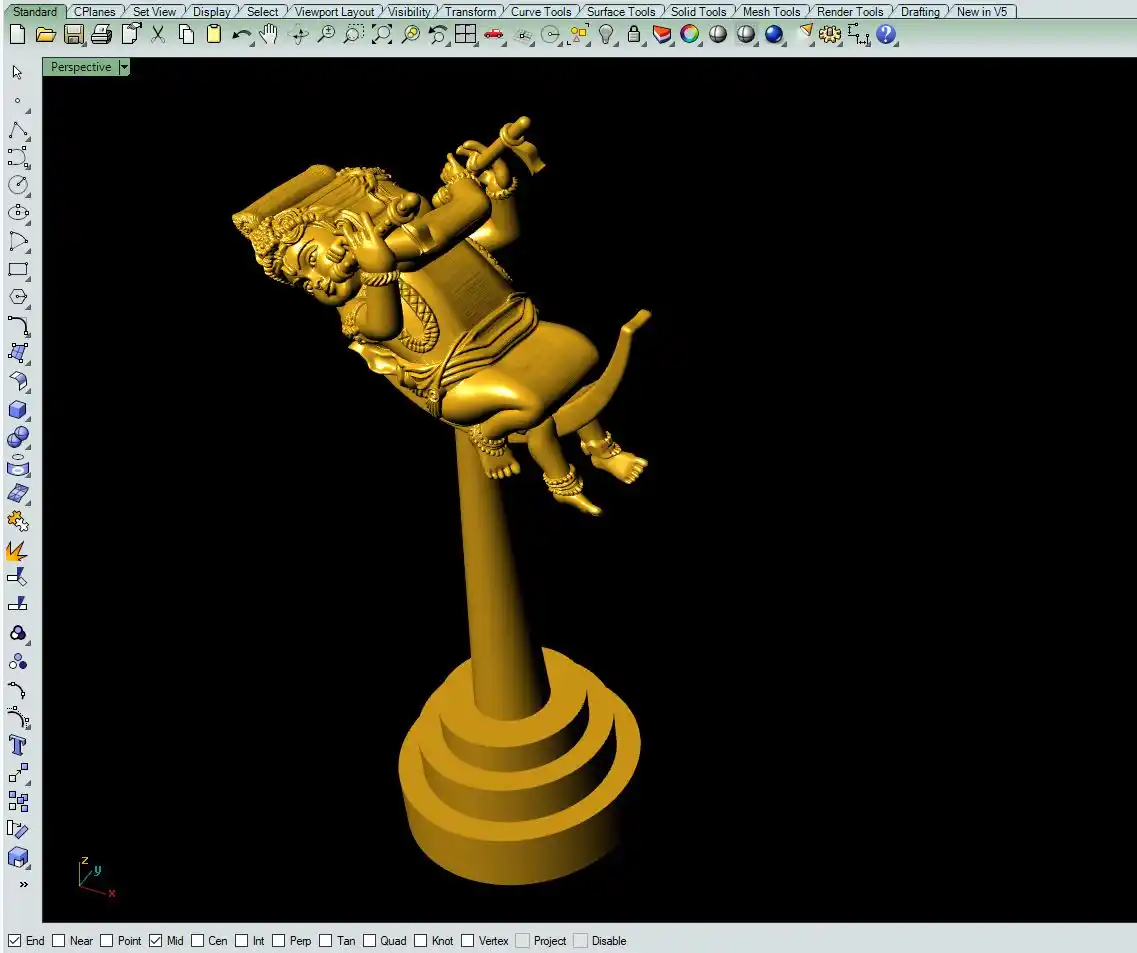Expand the left toolbar overflow chevron
This screenshot has width=1137, height=953.
23,884
